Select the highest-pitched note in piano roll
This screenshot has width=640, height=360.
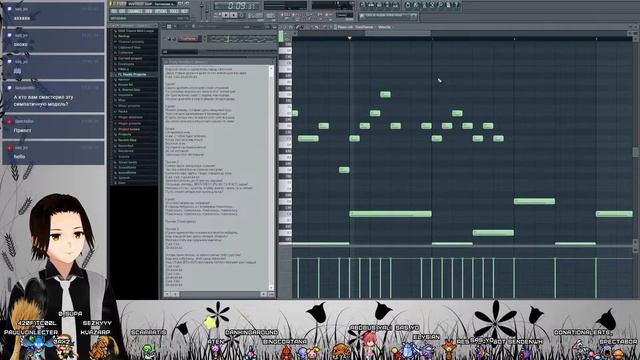coord(385,94)
